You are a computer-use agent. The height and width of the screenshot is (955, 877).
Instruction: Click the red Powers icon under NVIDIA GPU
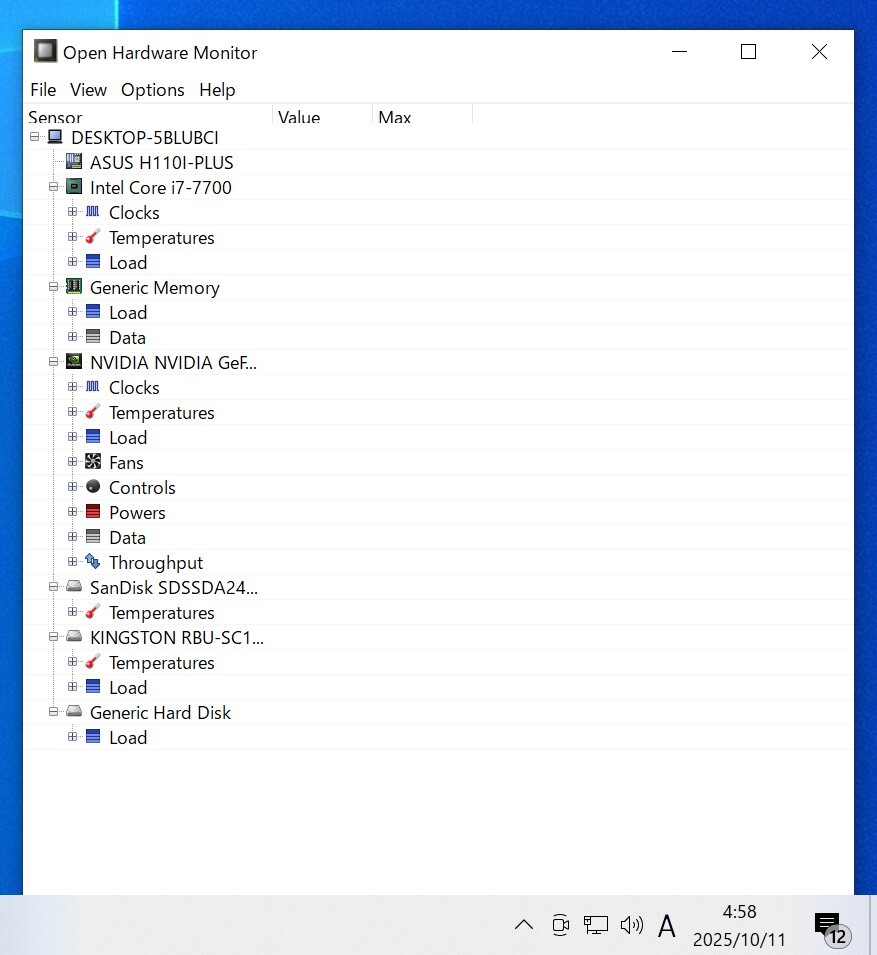93,511
